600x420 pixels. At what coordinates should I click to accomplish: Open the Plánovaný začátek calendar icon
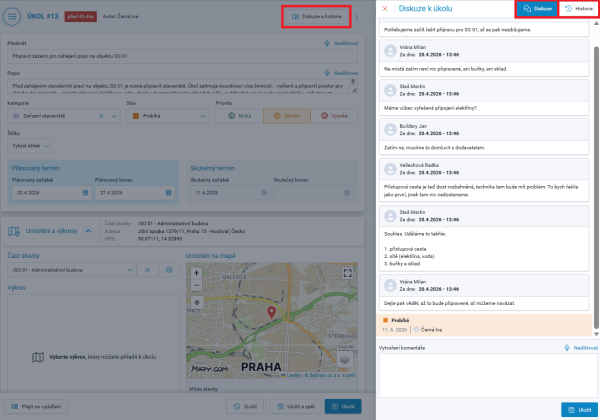pos(85,193)
